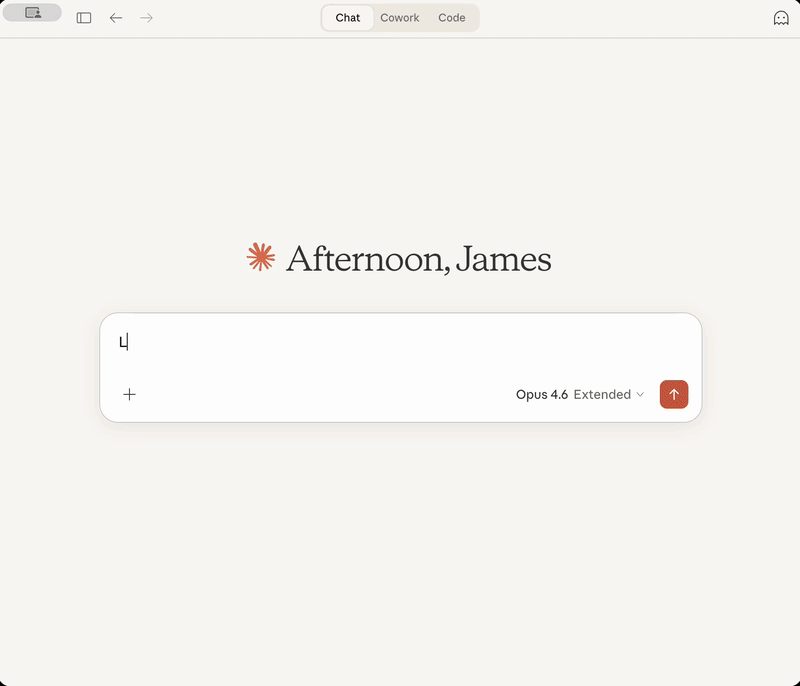The width and height of the screenshot is (800, 686).
Task: Focus the message input field
Action: 401,343
